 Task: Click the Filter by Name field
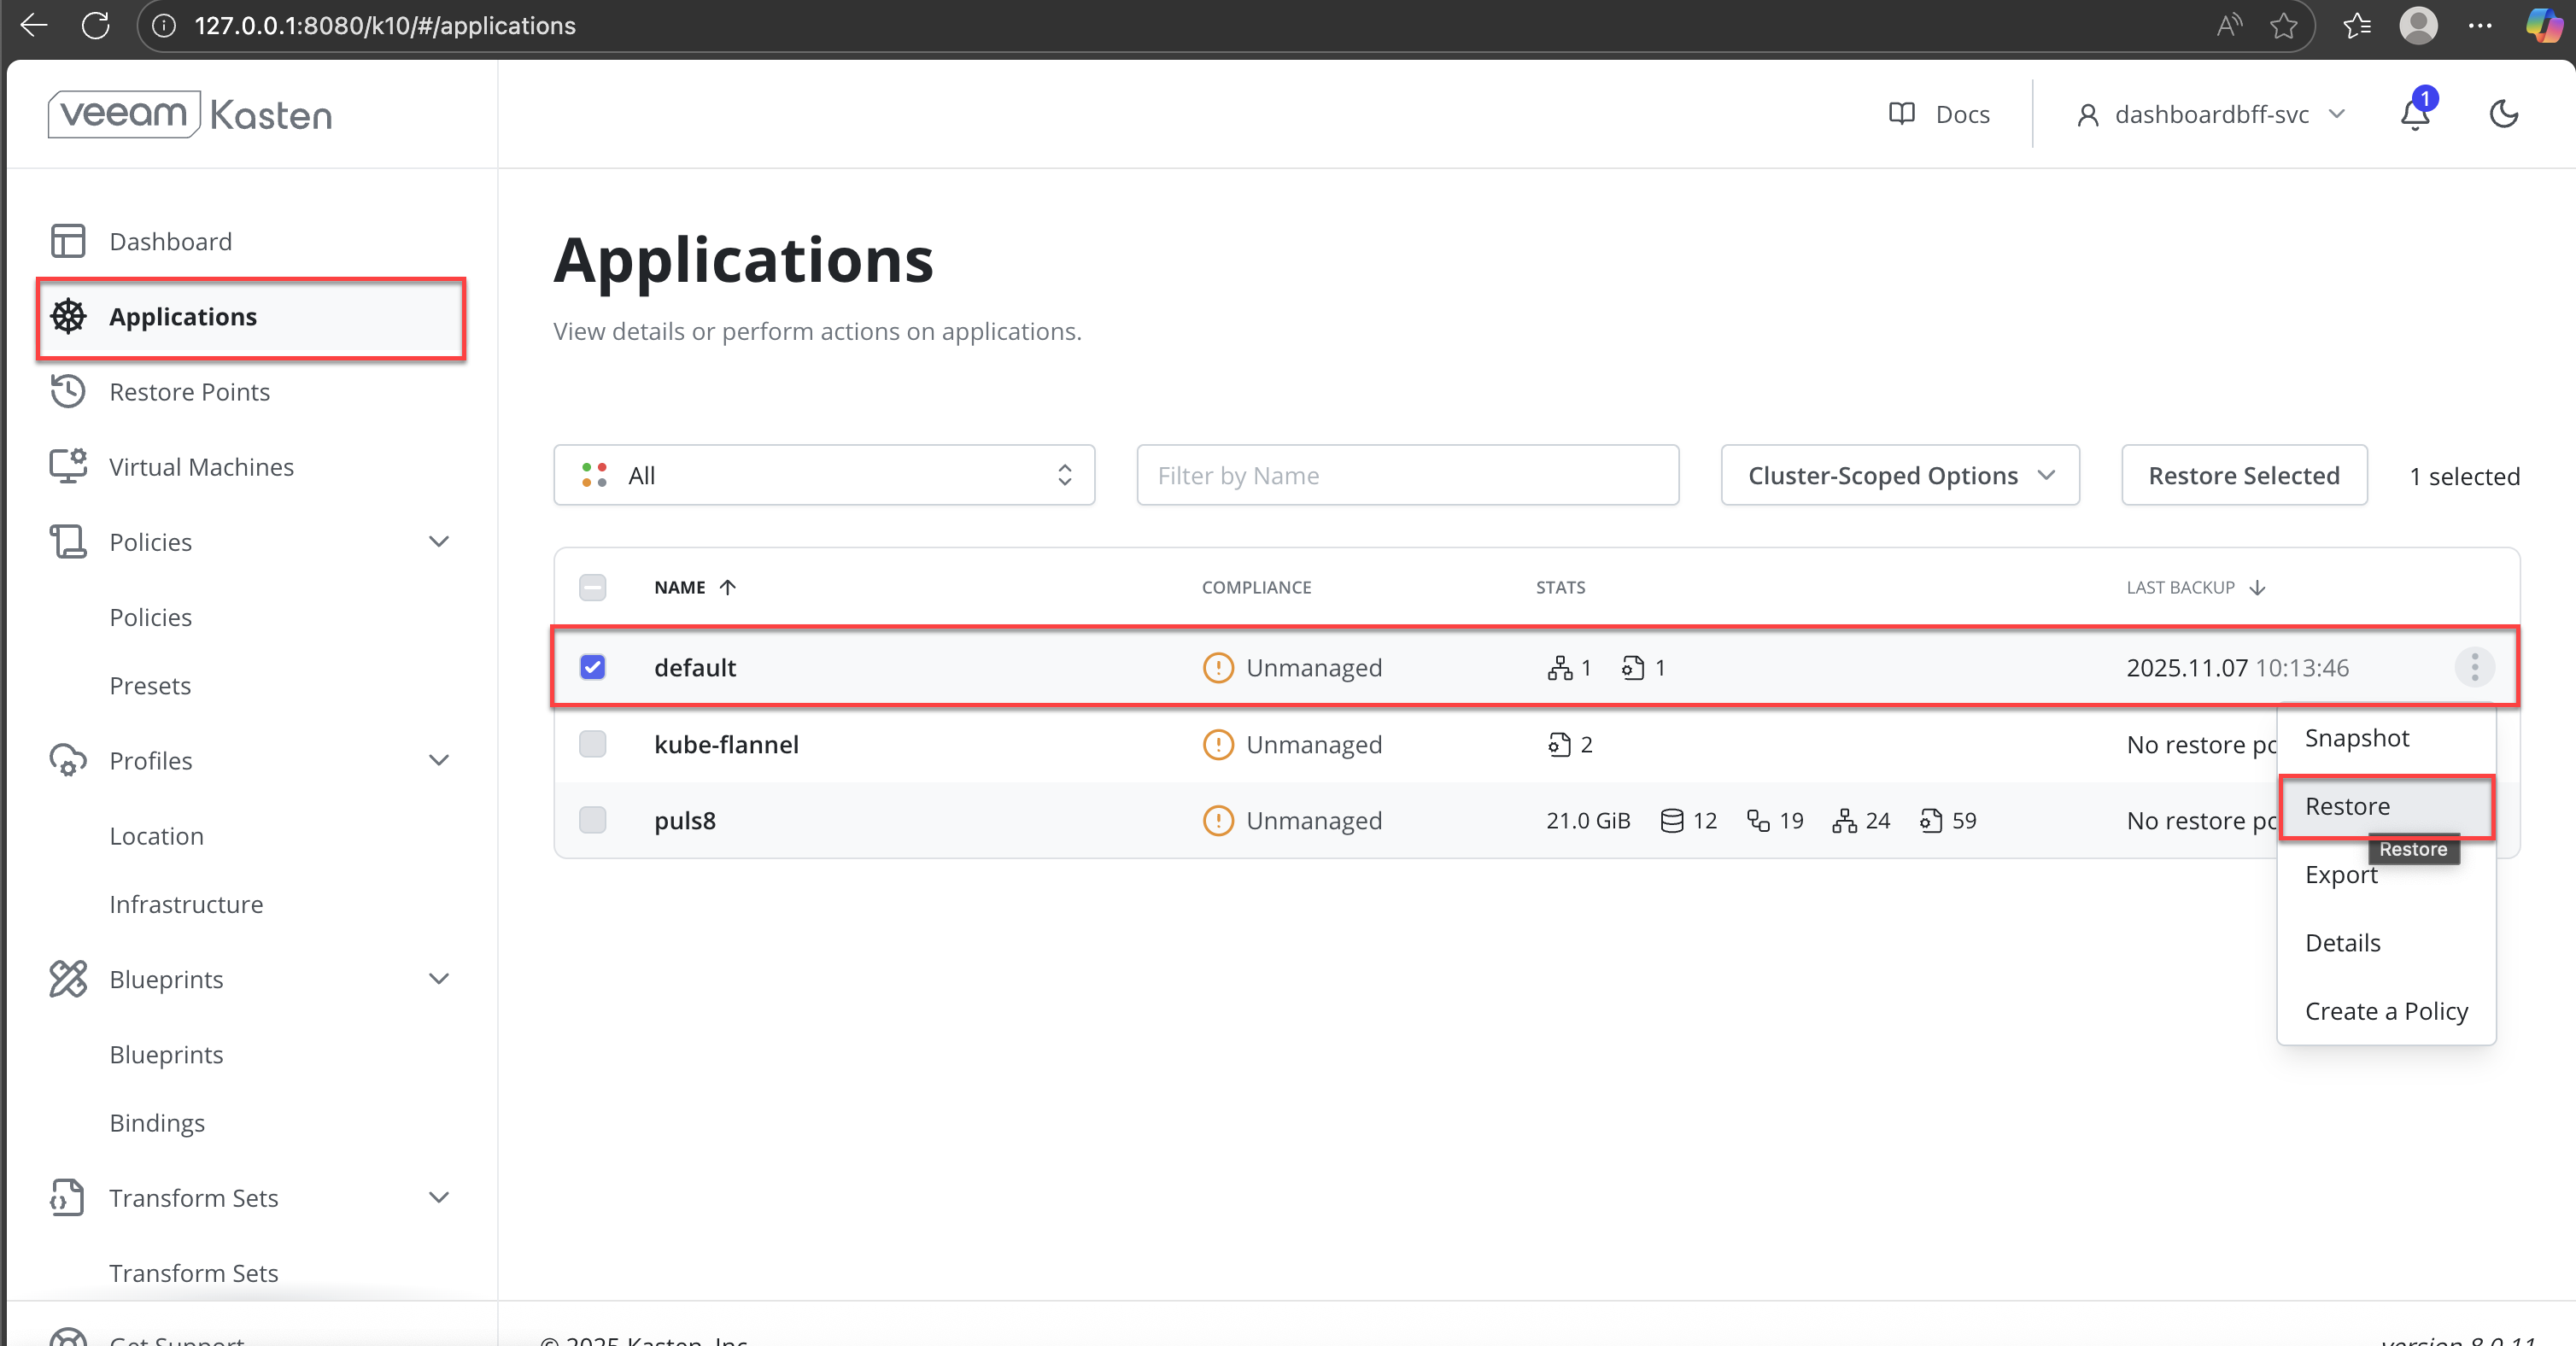point(1406,475)
